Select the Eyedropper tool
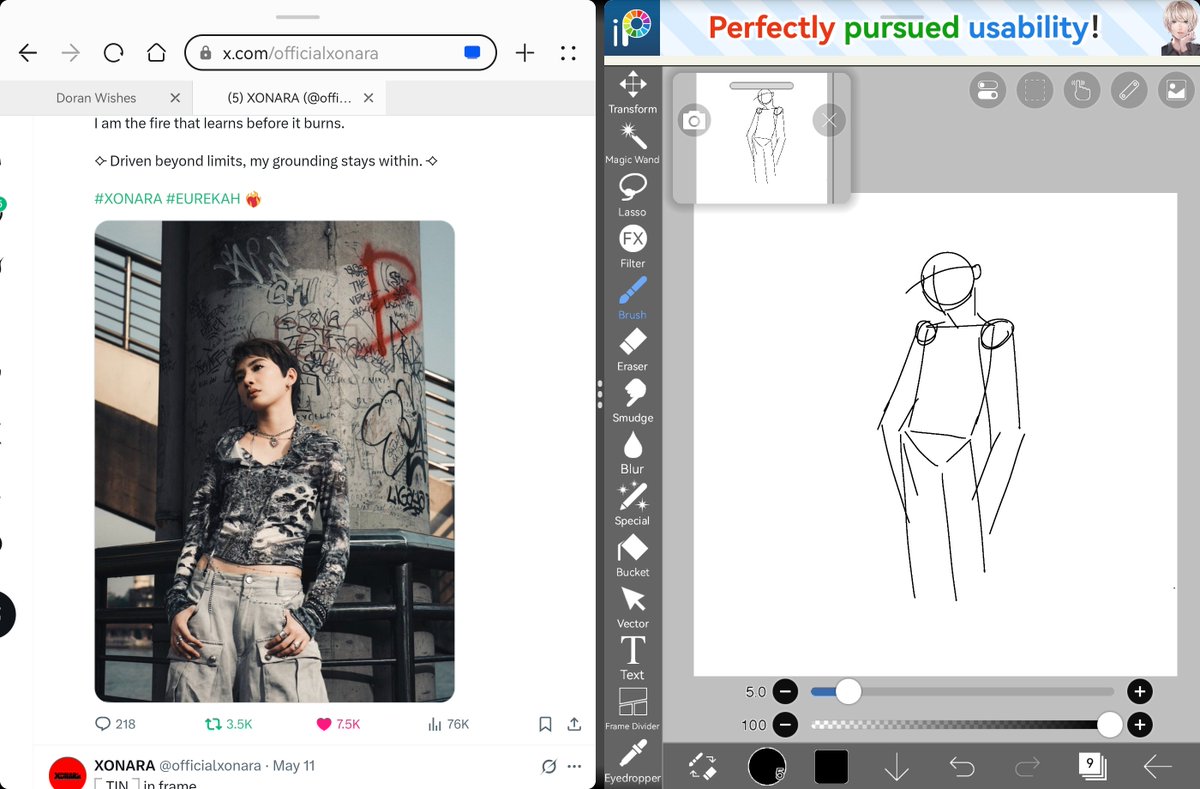Screen dimensions: 1200x789 pyautogui.click(x=632, y=762)
